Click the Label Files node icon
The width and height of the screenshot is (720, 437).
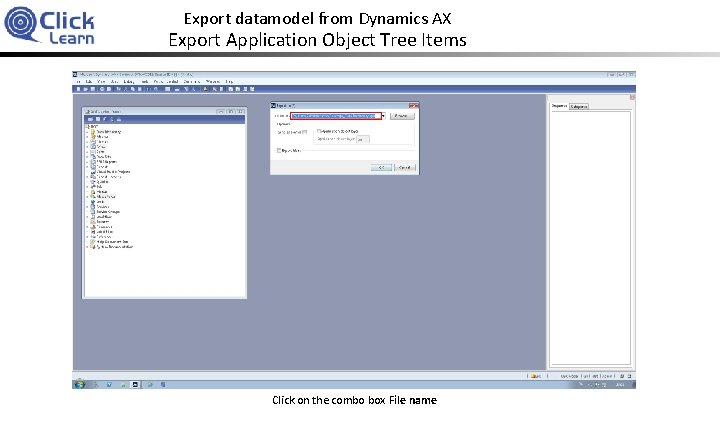click(x=93, y=232)
